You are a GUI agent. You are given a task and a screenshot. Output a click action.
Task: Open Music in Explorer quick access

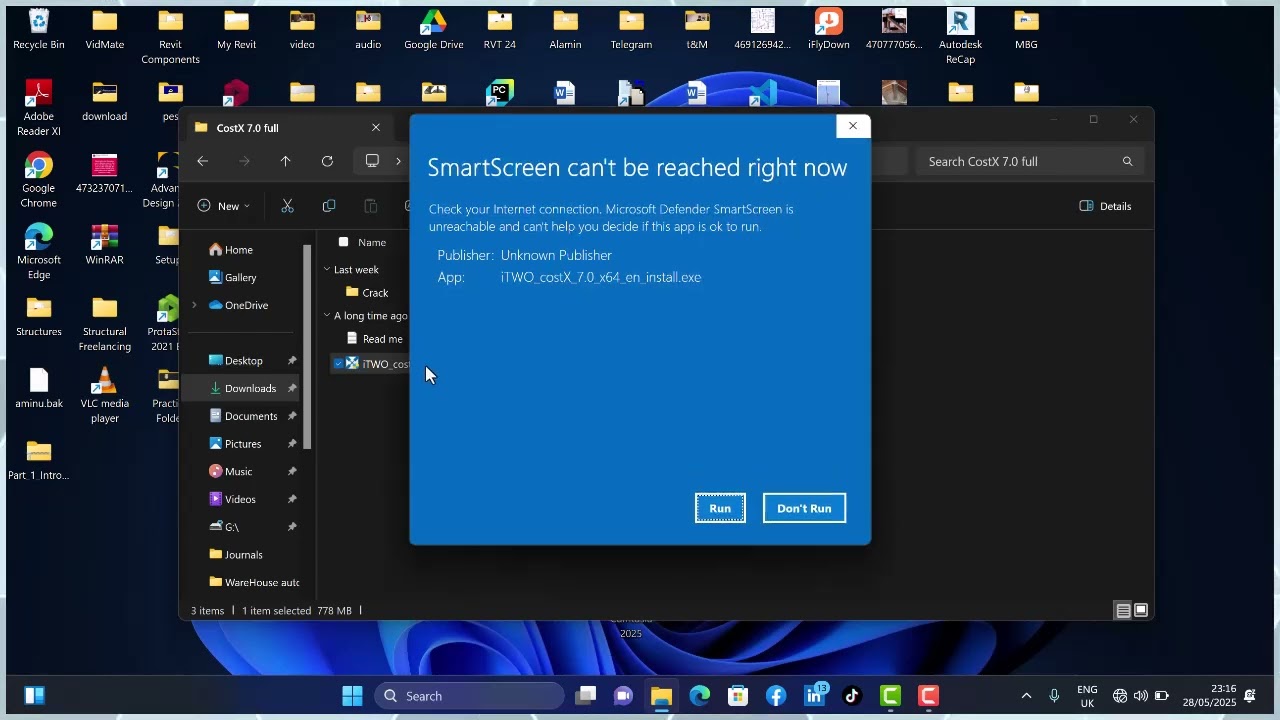pyautogui.click(x=231, y=472)
